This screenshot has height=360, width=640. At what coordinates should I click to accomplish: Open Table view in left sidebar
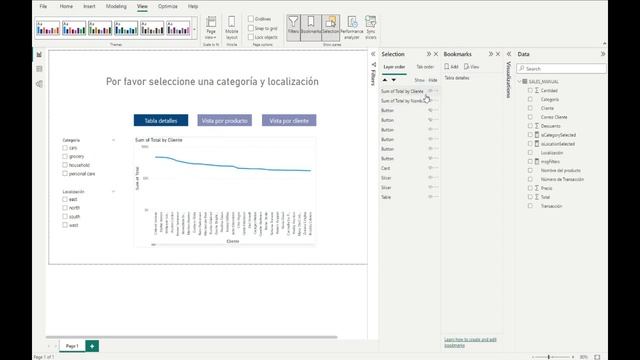[x=39, y=69]
